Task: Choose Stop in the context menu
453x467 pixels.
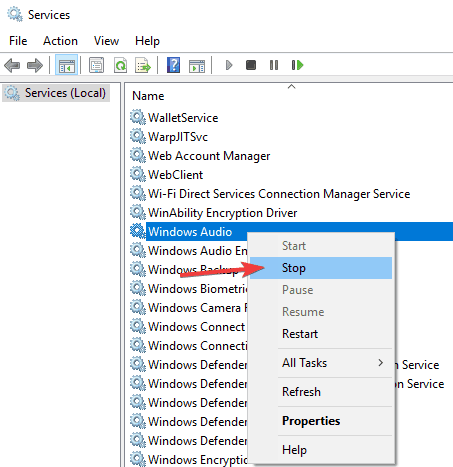Action: (321, 268)
